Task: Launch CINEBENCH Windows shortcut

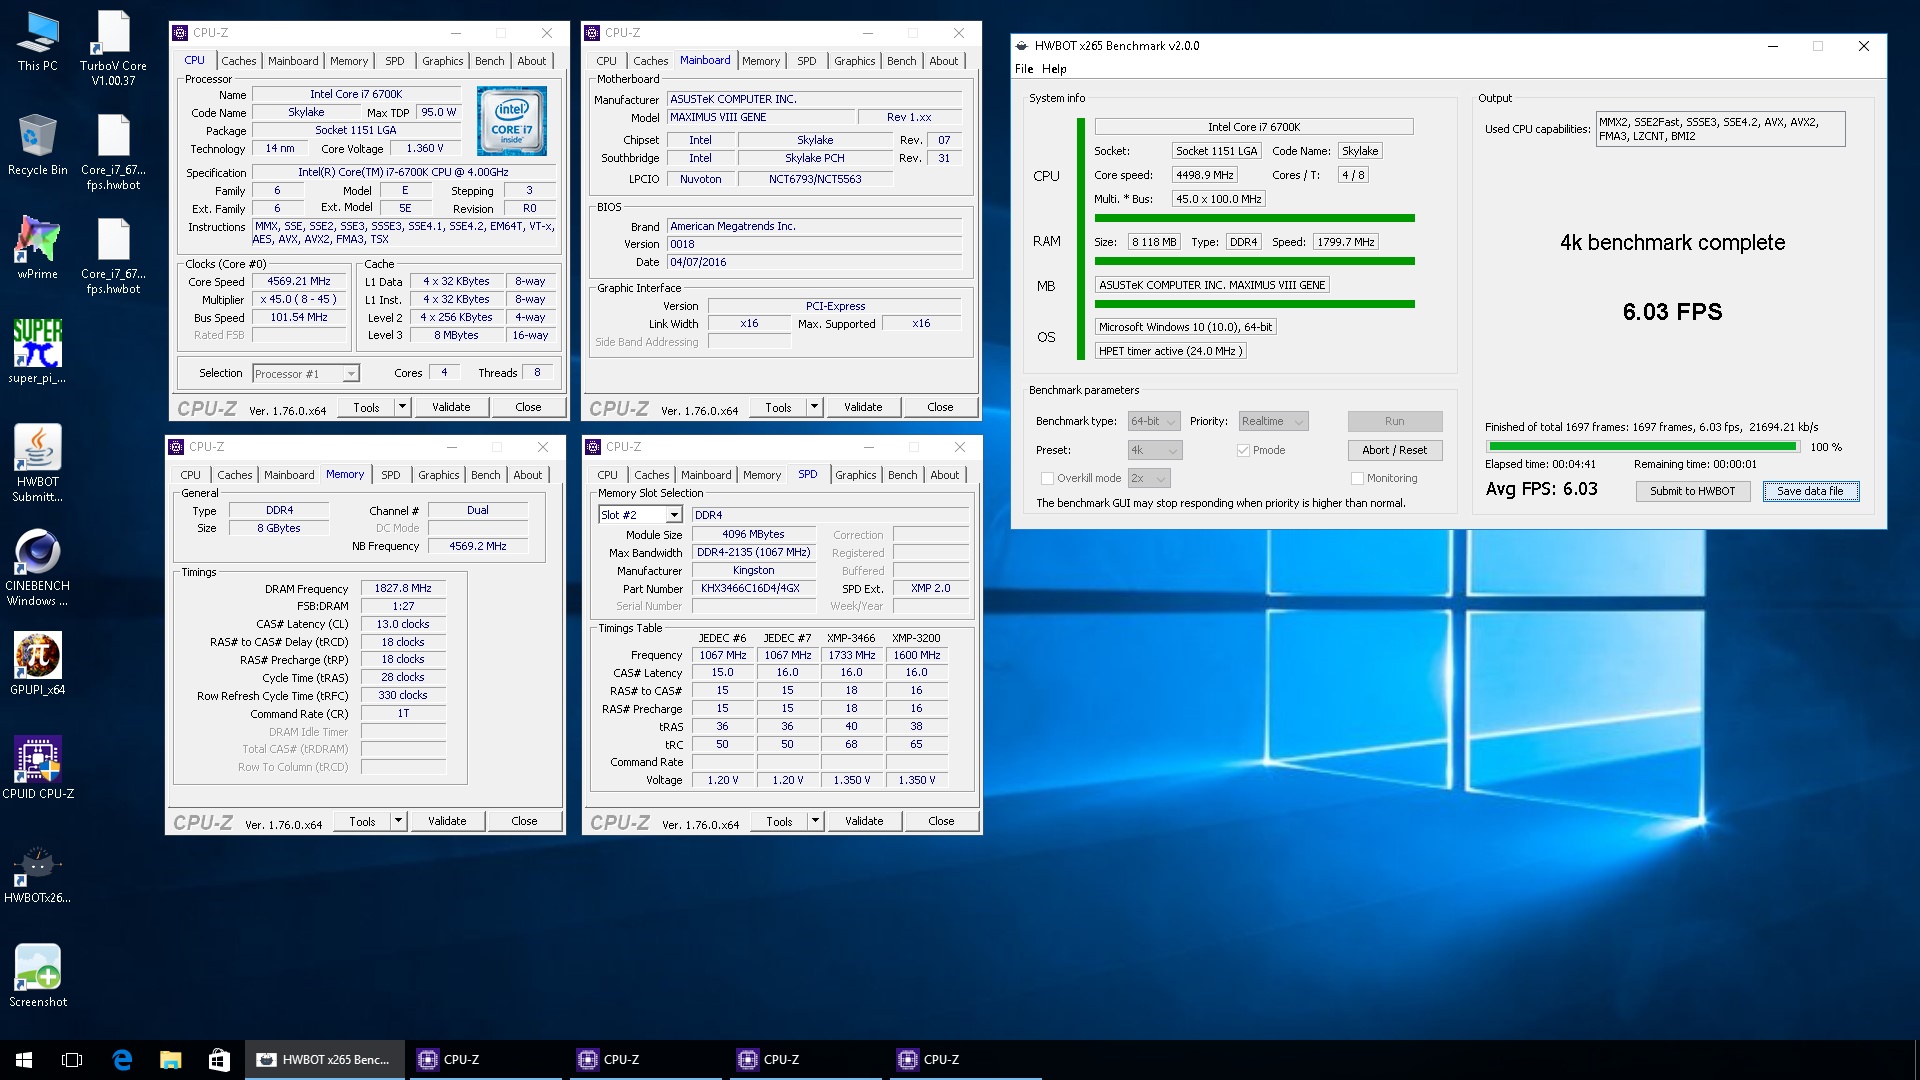Action: click(37, 568)
